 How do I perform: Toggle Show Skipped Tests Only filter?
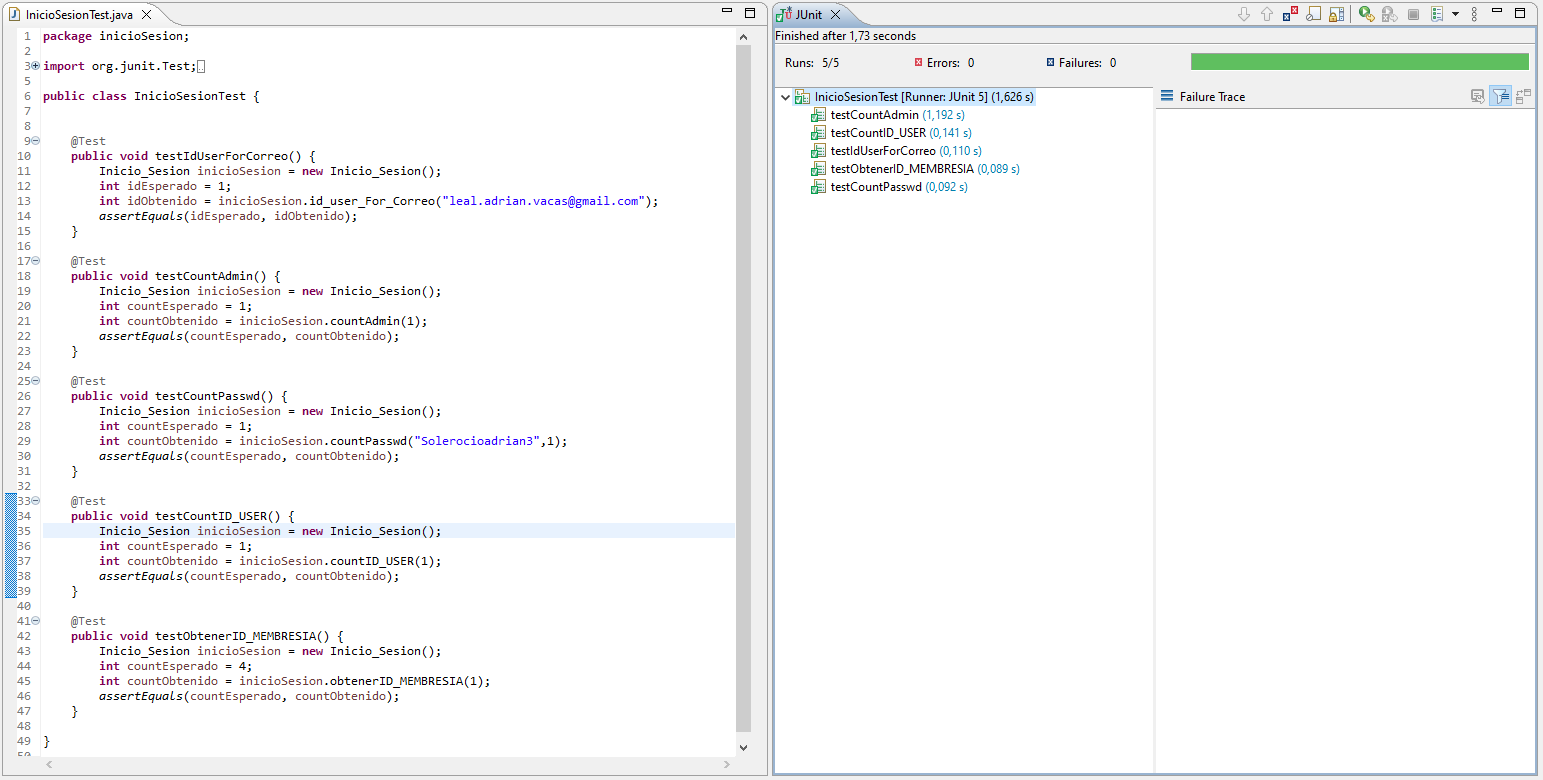click(x=1313, y=14)
